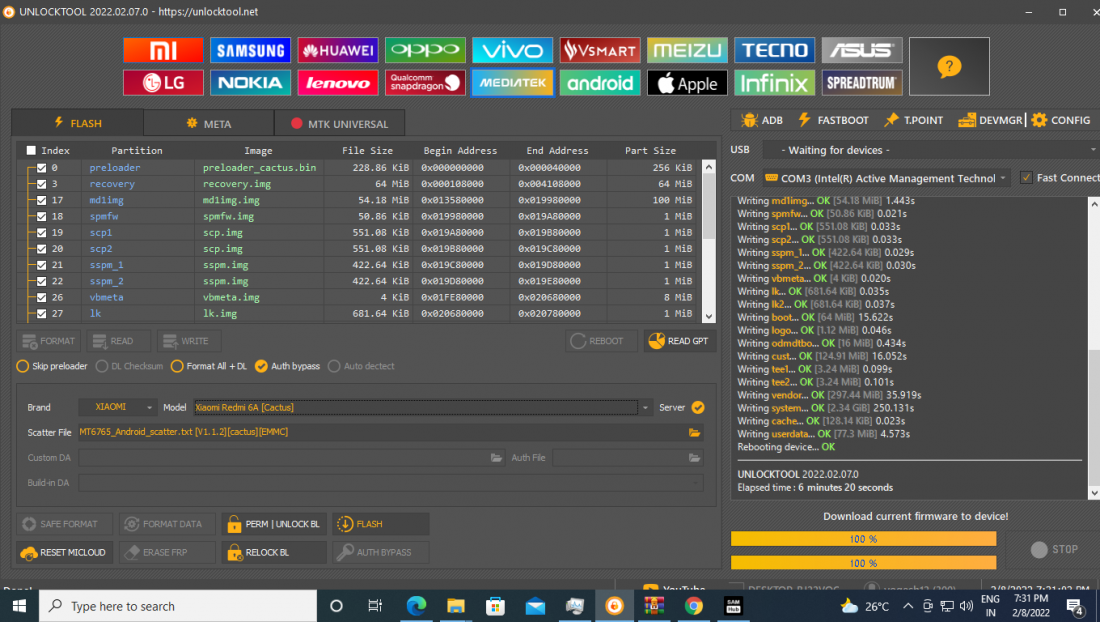The height and width of the screenshot is (622, 1100).
Task: Start flashing with the FLASH button
Action: click(x=380, y=524)
